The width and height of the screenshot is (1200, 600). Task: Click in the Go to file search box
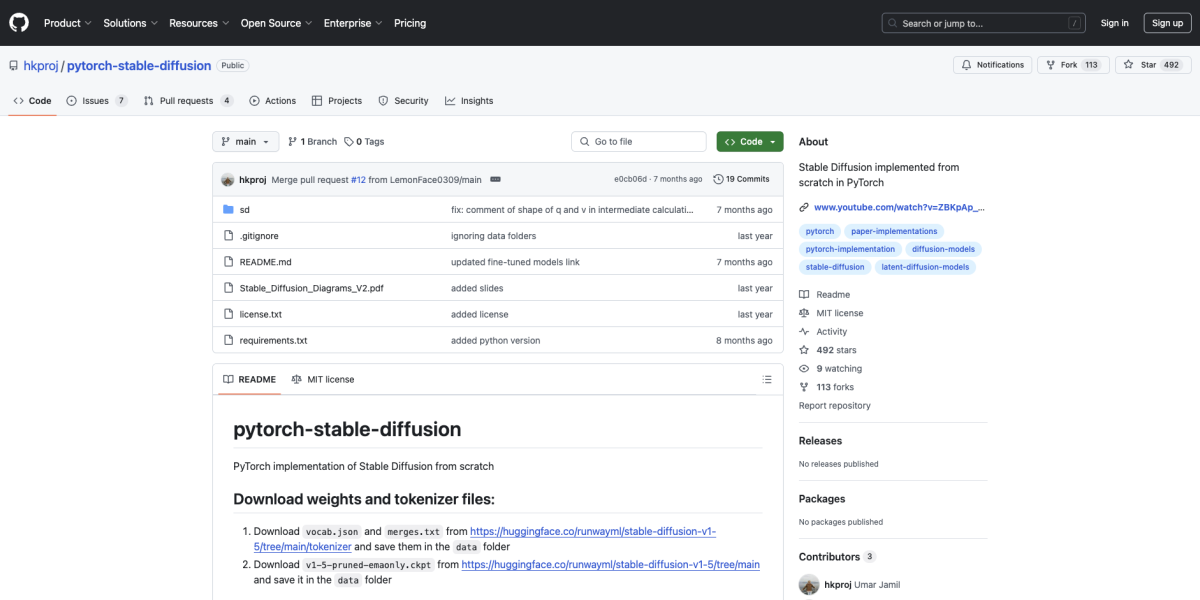click(638, 141)
